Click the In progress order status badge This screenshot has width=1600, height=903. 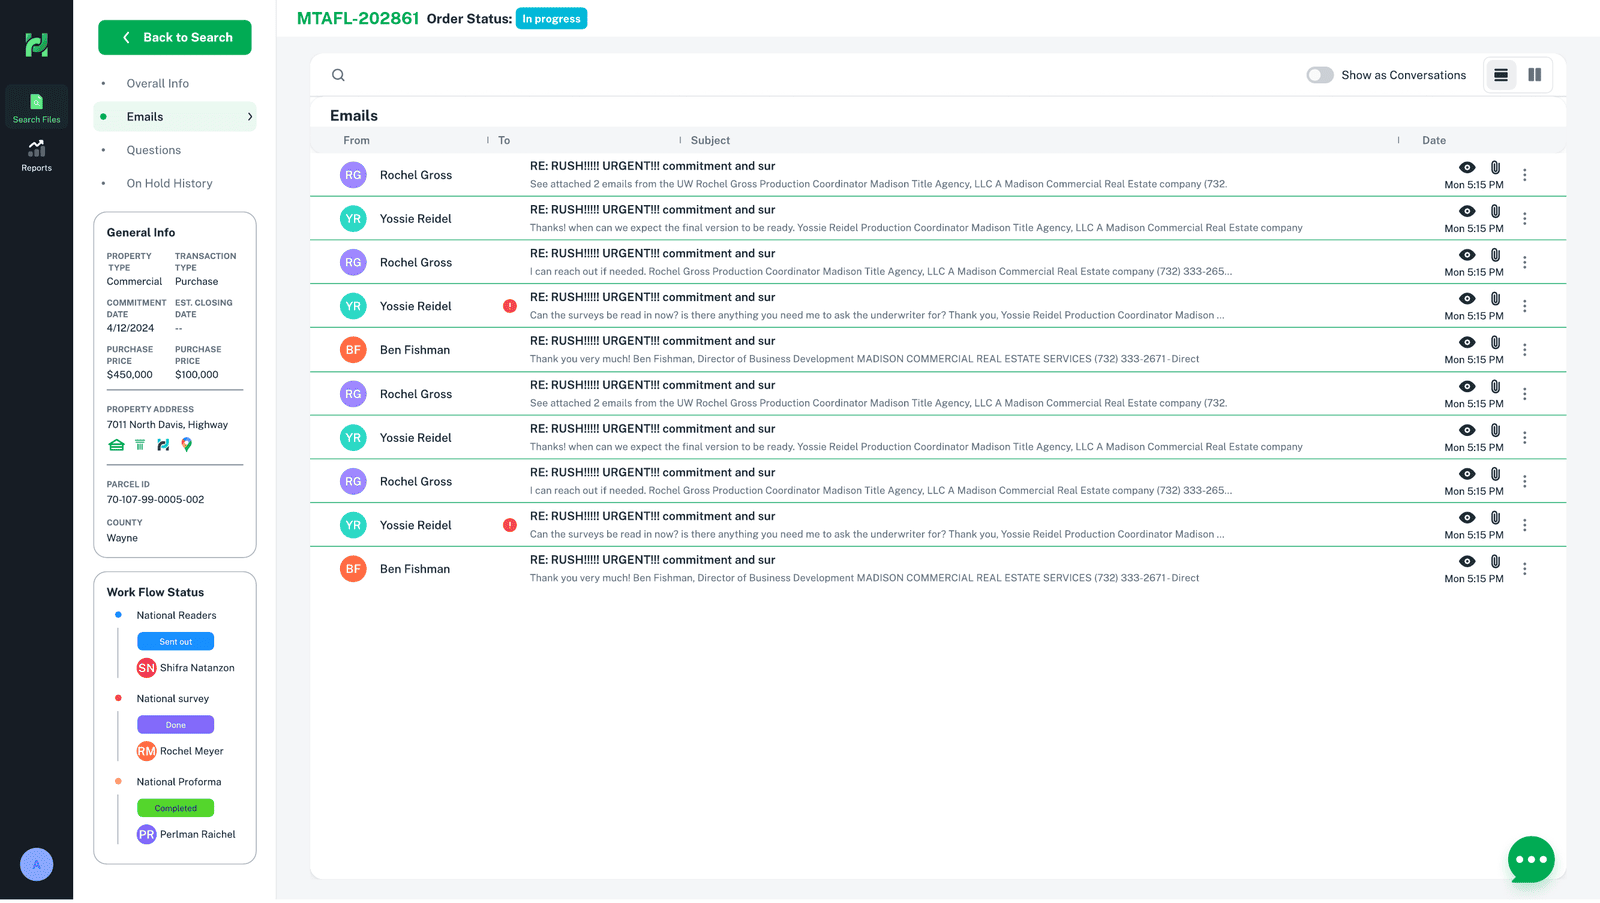pyautogui.click(x=551, y=19)
